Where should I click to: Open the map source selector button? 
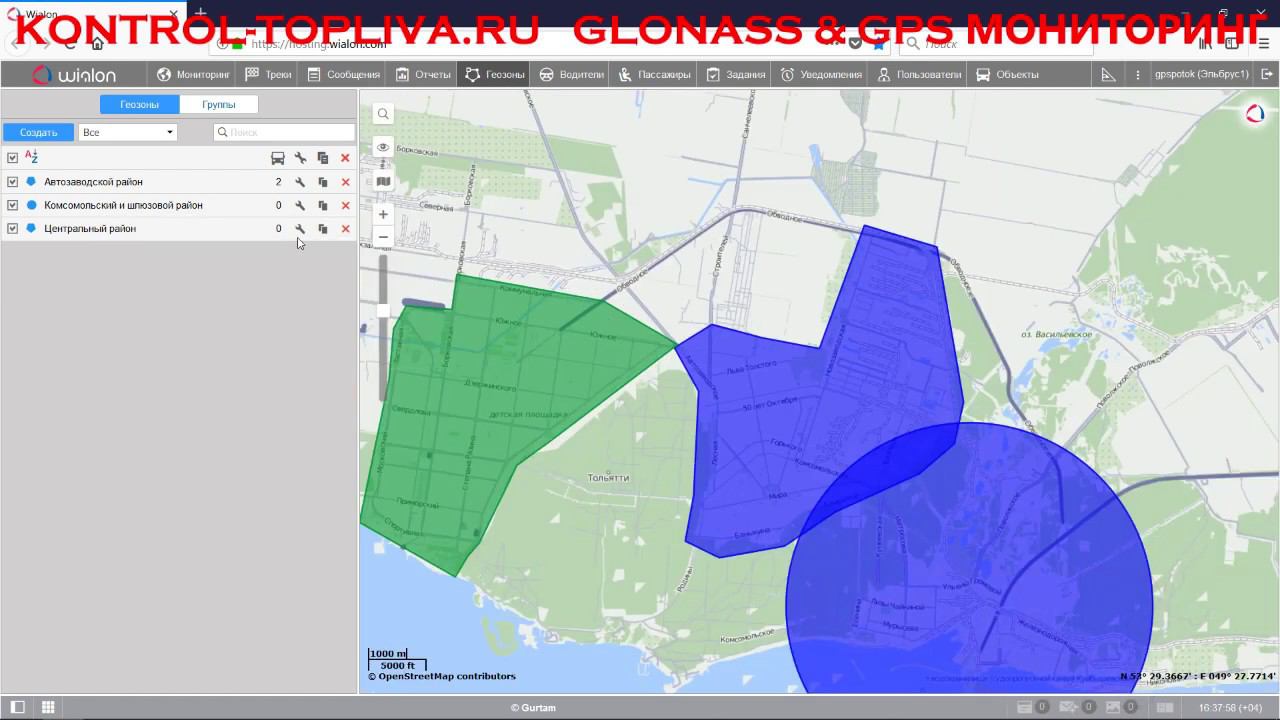coord(383,181)
